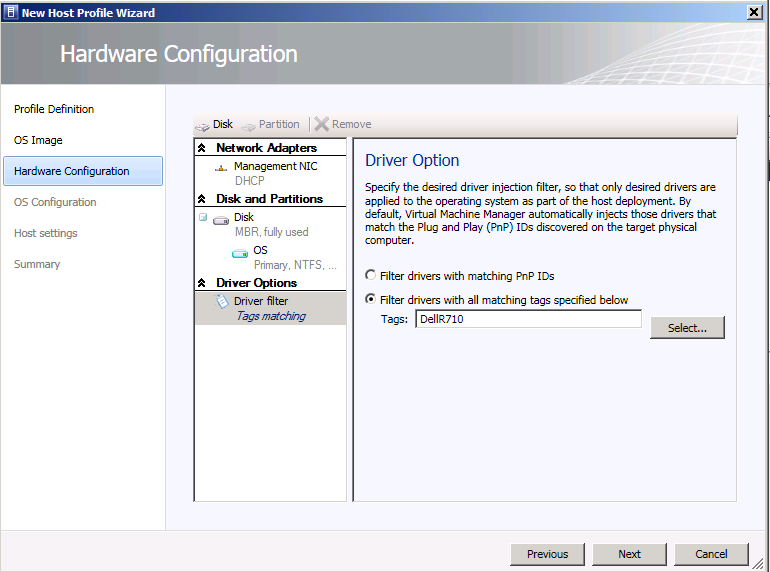The height and width of the screenshot is (572, 770).
Task: Collapse the Driver Options section
Action: coord(202,283)
